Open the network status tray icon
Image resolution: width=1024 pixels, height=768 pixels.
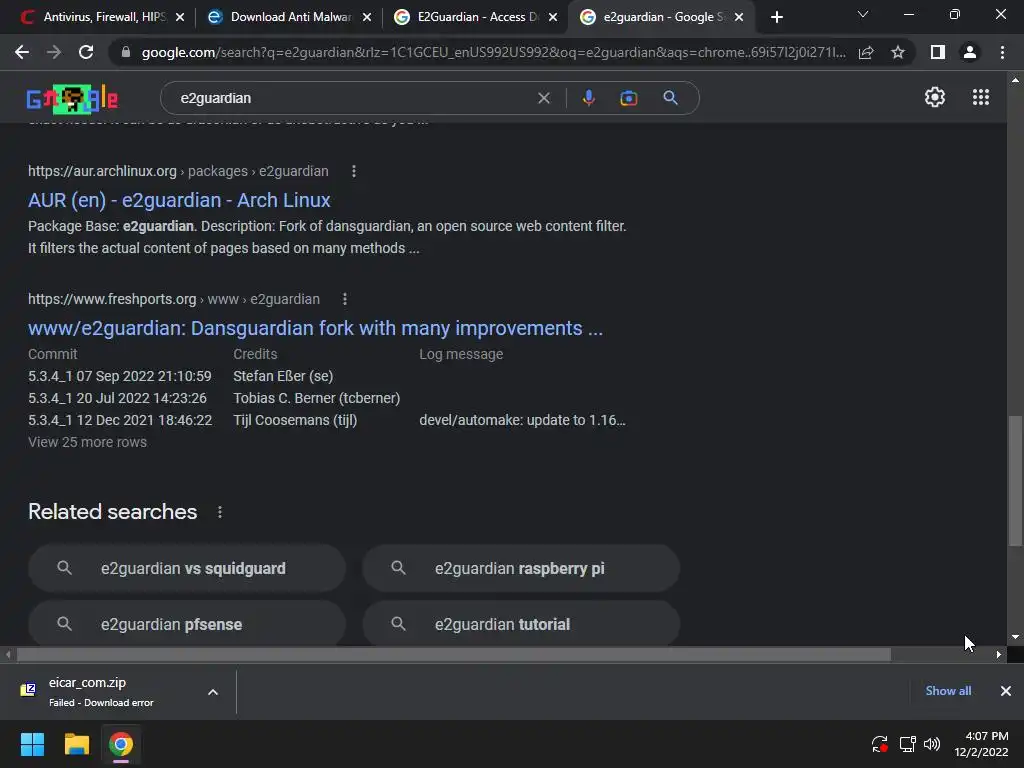(x=907, y=744)
